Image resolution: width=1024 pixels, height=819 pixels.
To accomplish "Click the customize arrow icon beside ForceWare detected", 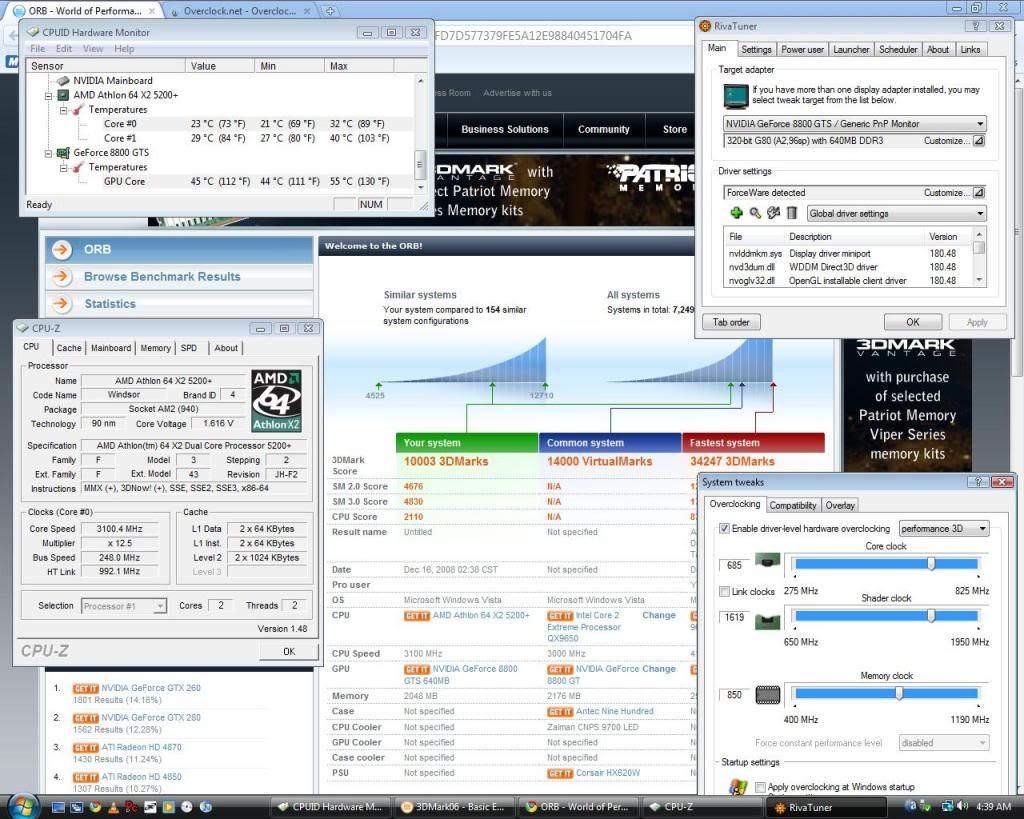I will (x=978, y=193).
